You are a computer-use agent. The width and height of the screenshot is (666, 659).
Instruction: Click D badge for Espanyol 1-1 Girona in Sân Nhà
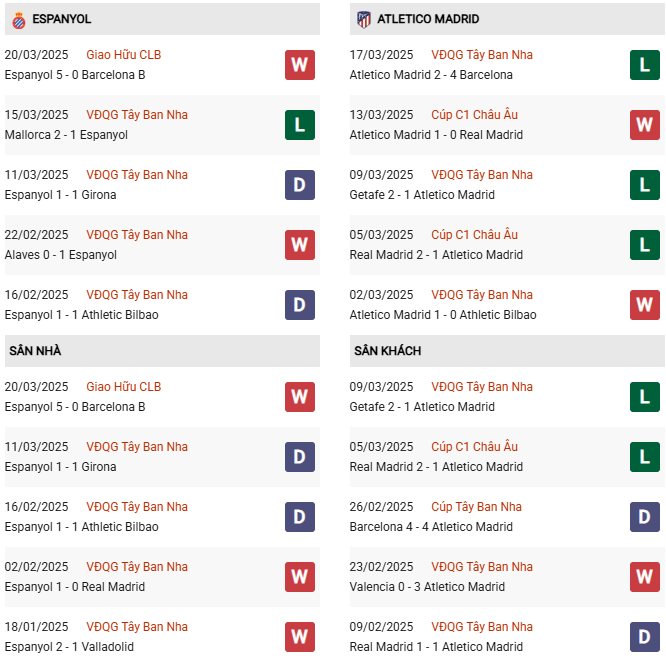[300, 457]
